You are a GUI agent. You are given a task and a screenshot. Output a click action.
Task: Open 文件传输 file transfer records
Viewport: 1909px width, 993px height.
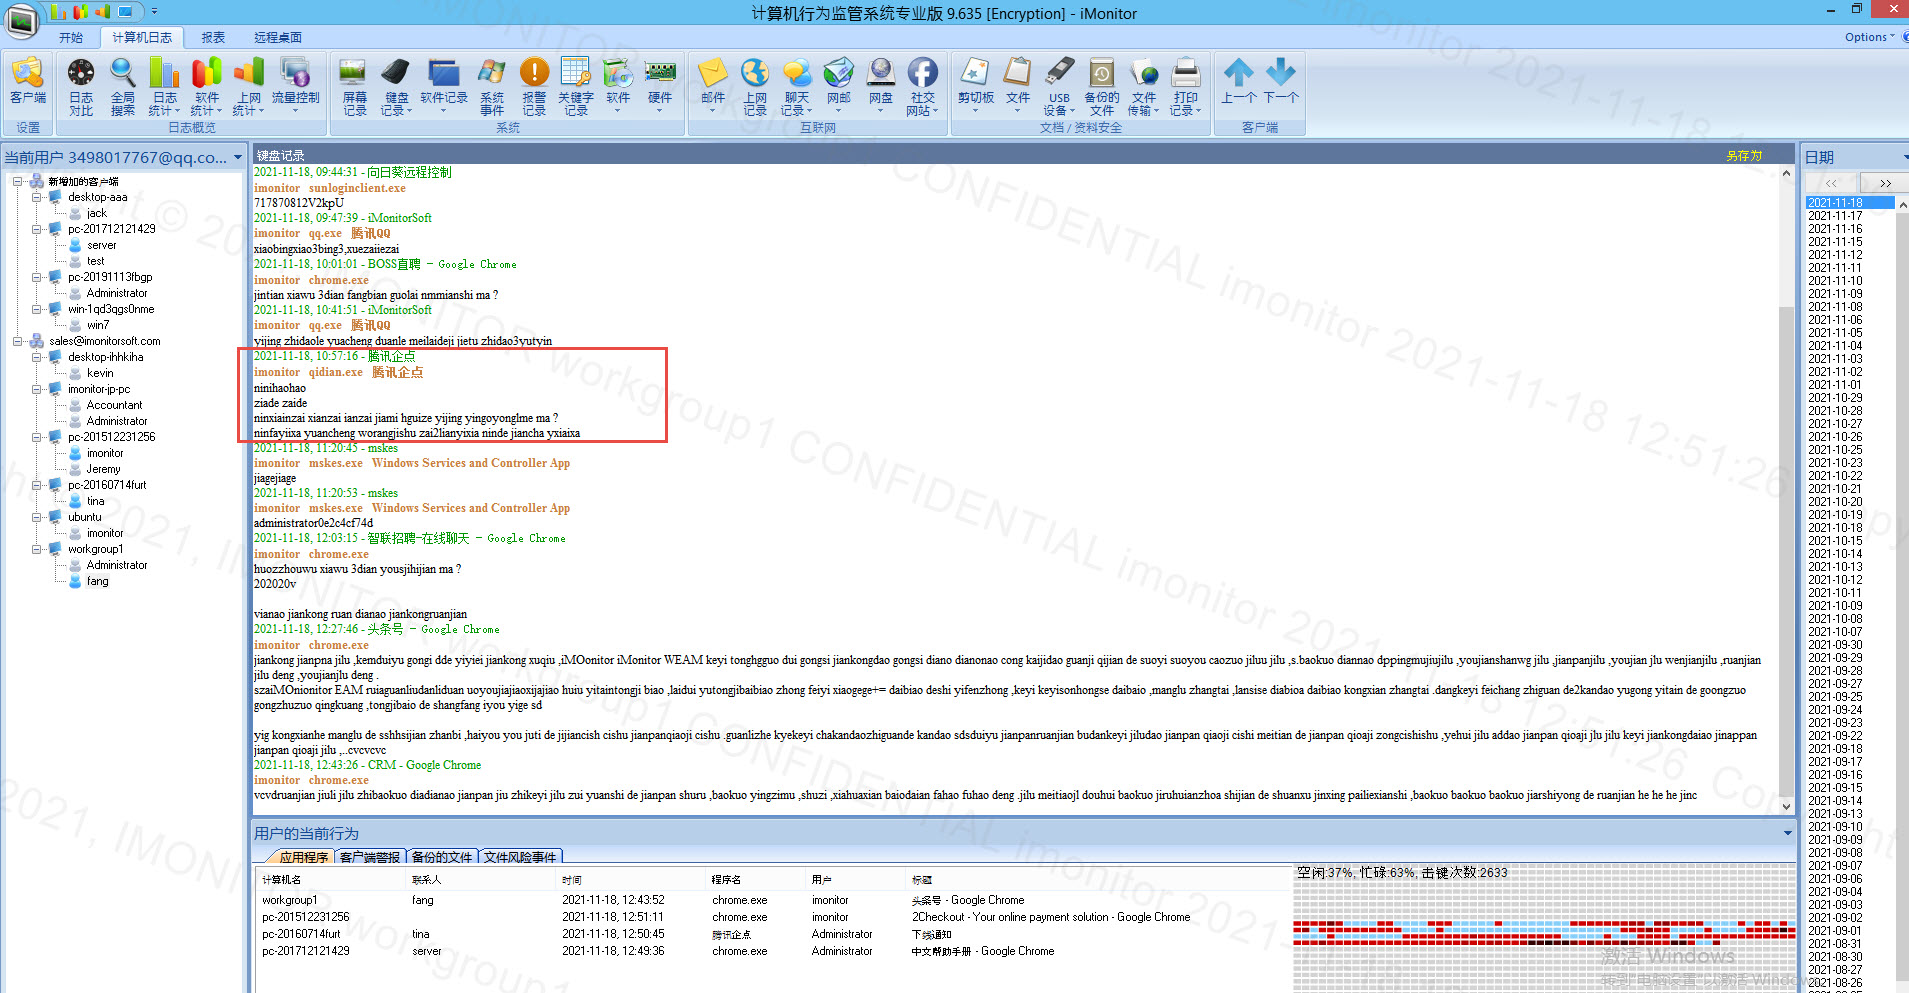1144,86
